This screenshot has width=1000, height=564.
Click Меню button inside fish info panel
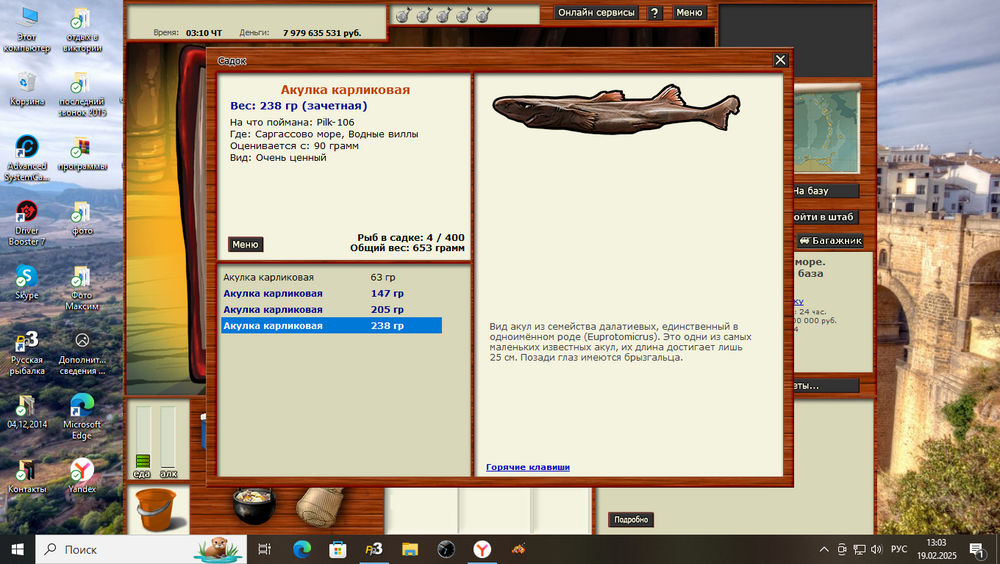(245, 244)
